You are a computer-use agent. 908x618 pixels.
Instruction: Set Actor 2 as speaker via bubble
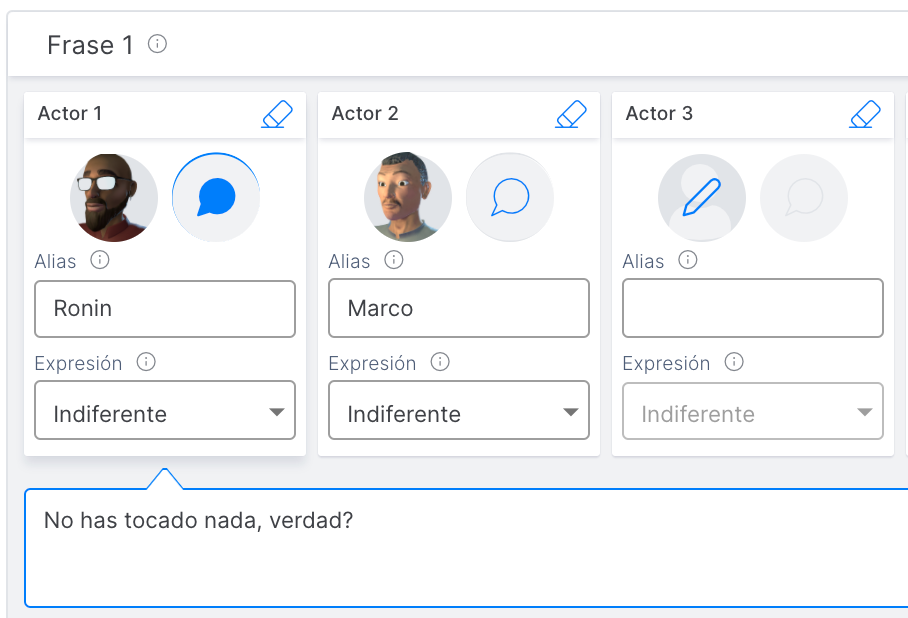[510, 198]
